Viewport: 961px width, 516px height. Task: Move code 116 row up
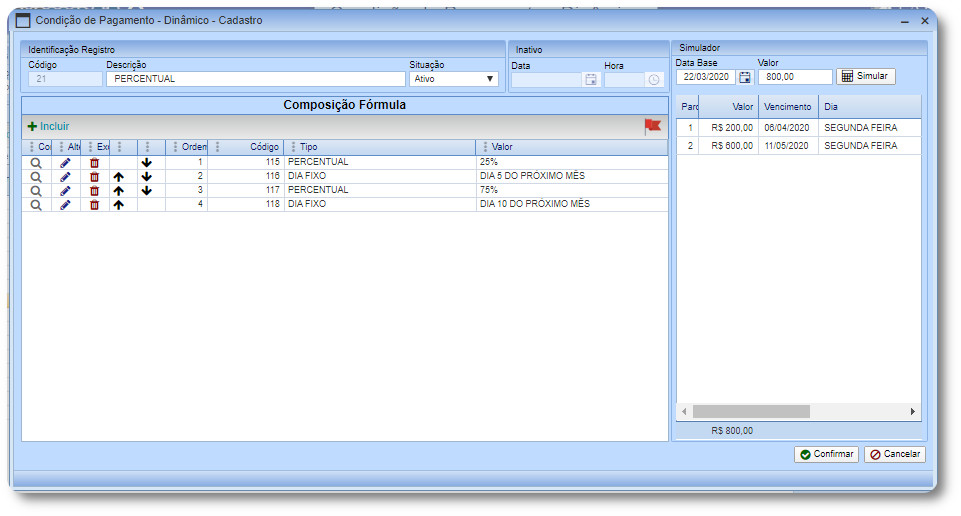118,176
